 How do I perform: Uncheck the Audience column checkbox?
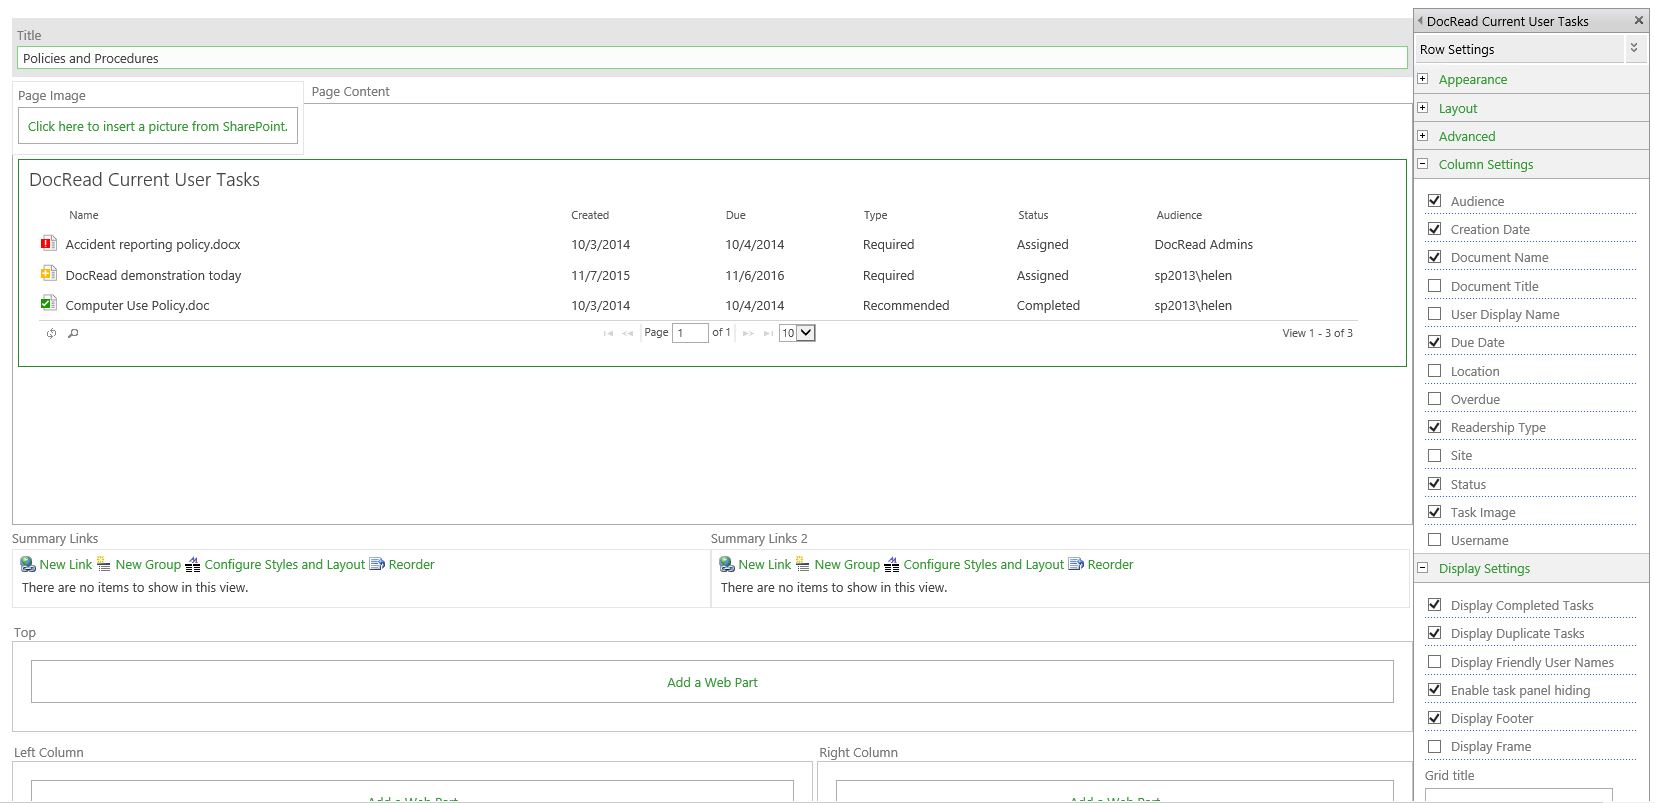tap(1435, 201)
